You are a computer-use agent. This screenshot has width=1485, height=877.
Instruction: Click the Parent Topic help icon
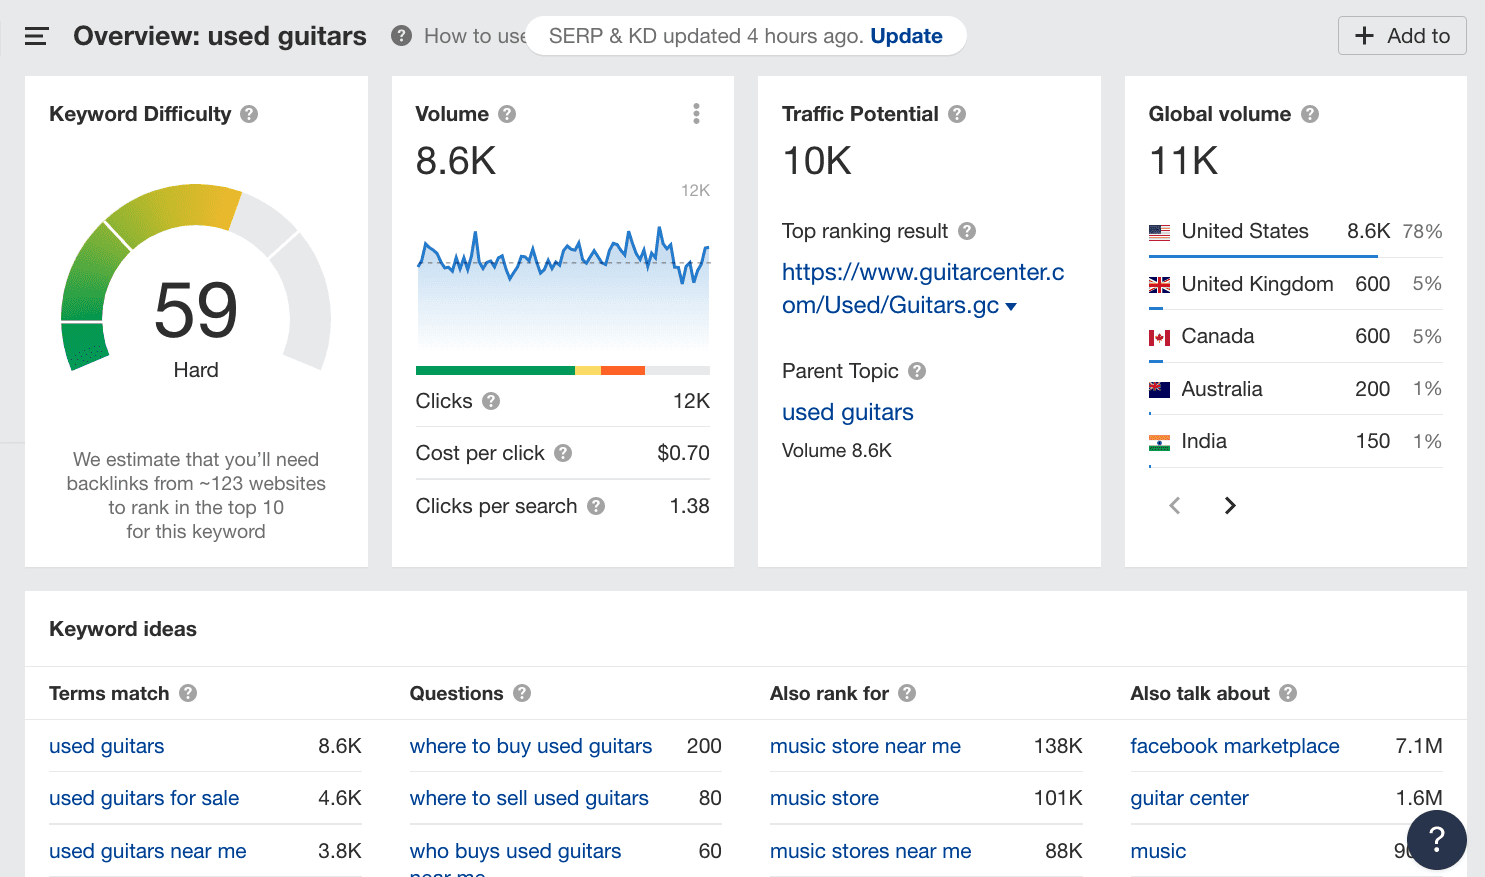917,371
